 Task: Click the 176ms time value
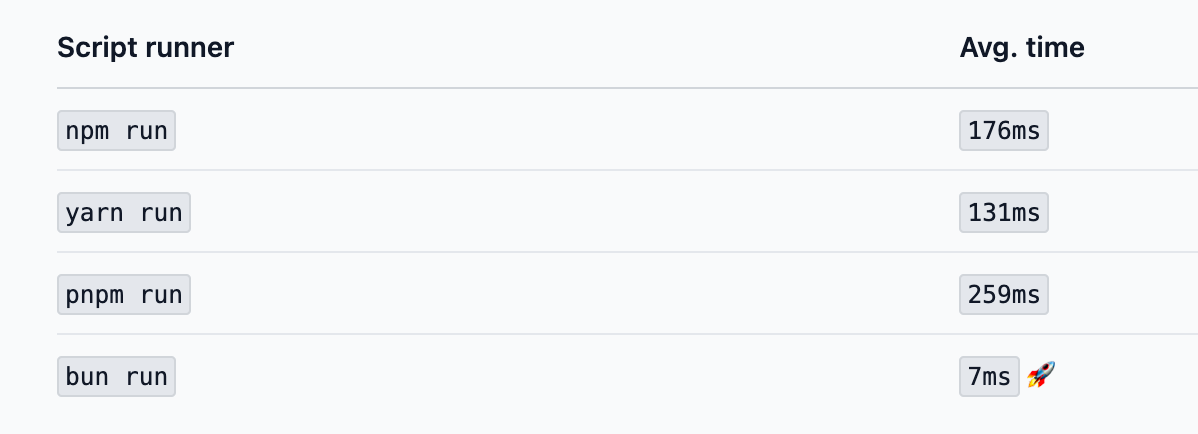click(x=1003, y=131)
